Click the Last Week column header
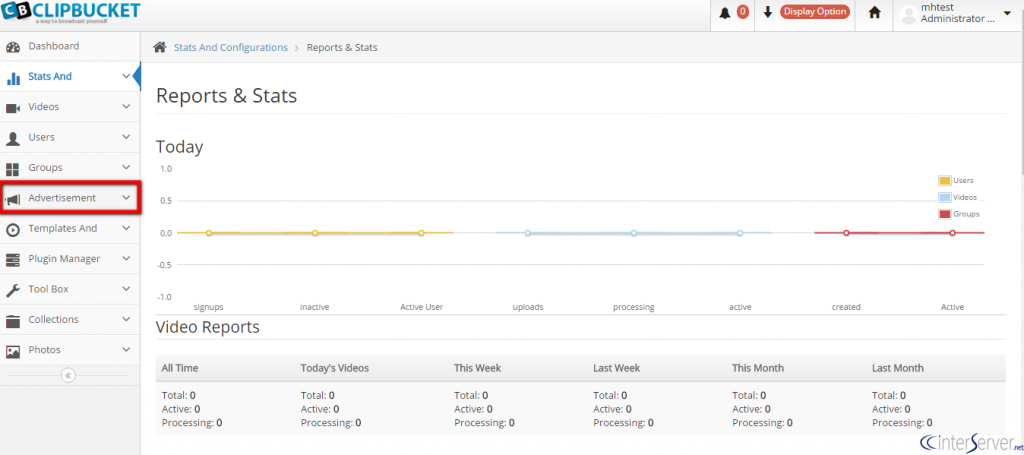 [x=616, y=368]
